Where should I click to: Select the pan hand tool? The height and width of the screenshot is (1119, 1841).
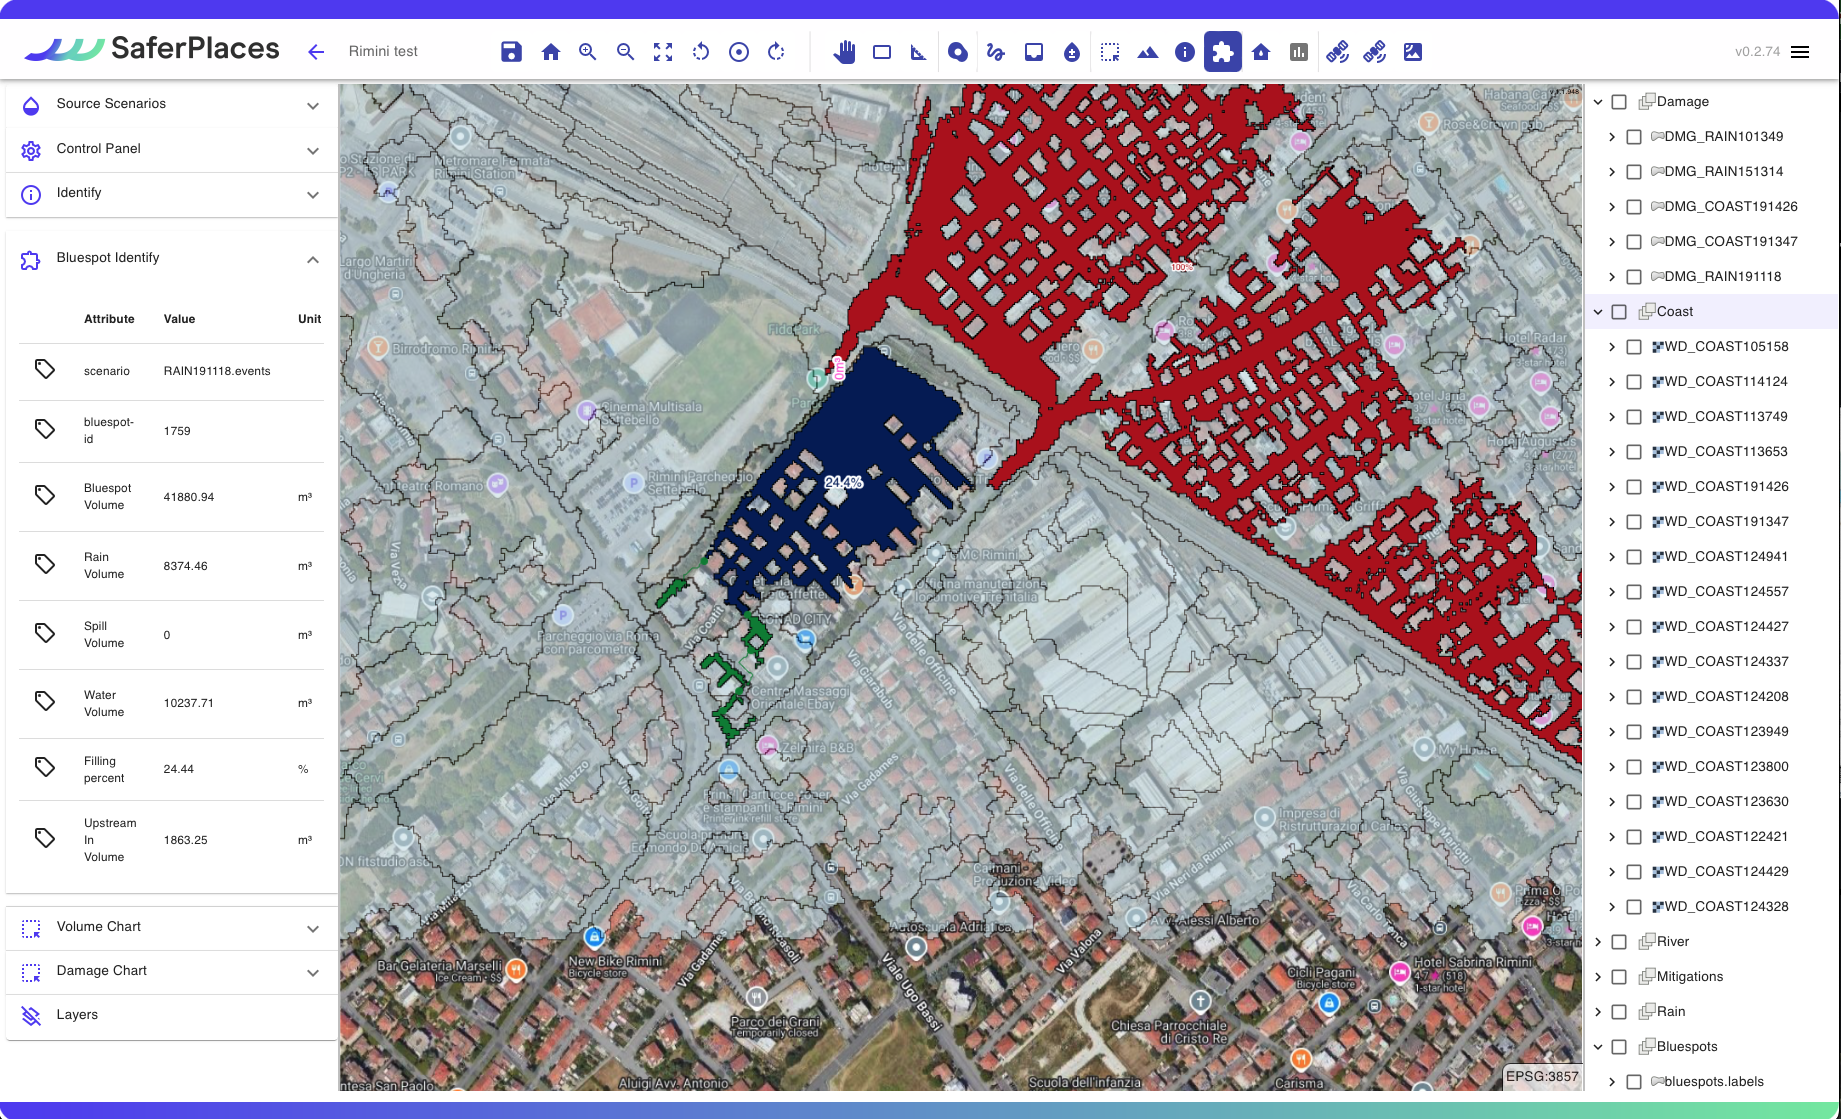[x=844, y=52]
